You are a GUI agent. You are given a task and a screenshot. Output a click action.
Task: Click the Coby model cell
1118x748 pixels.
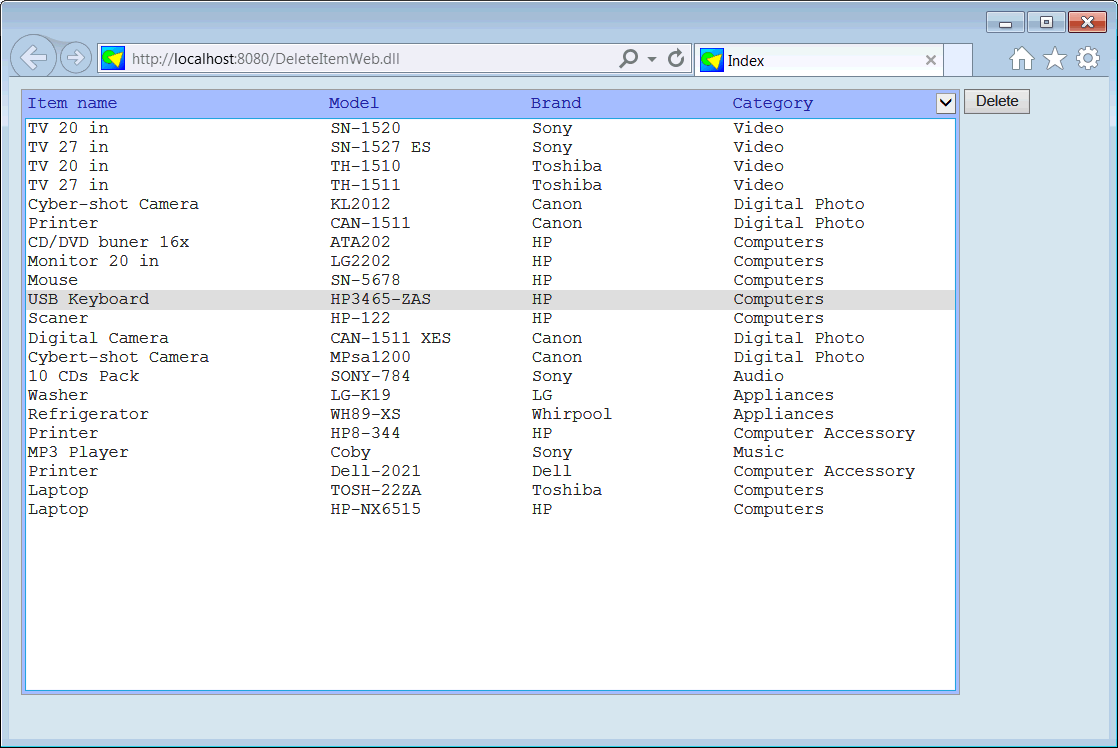pos(350,452)
